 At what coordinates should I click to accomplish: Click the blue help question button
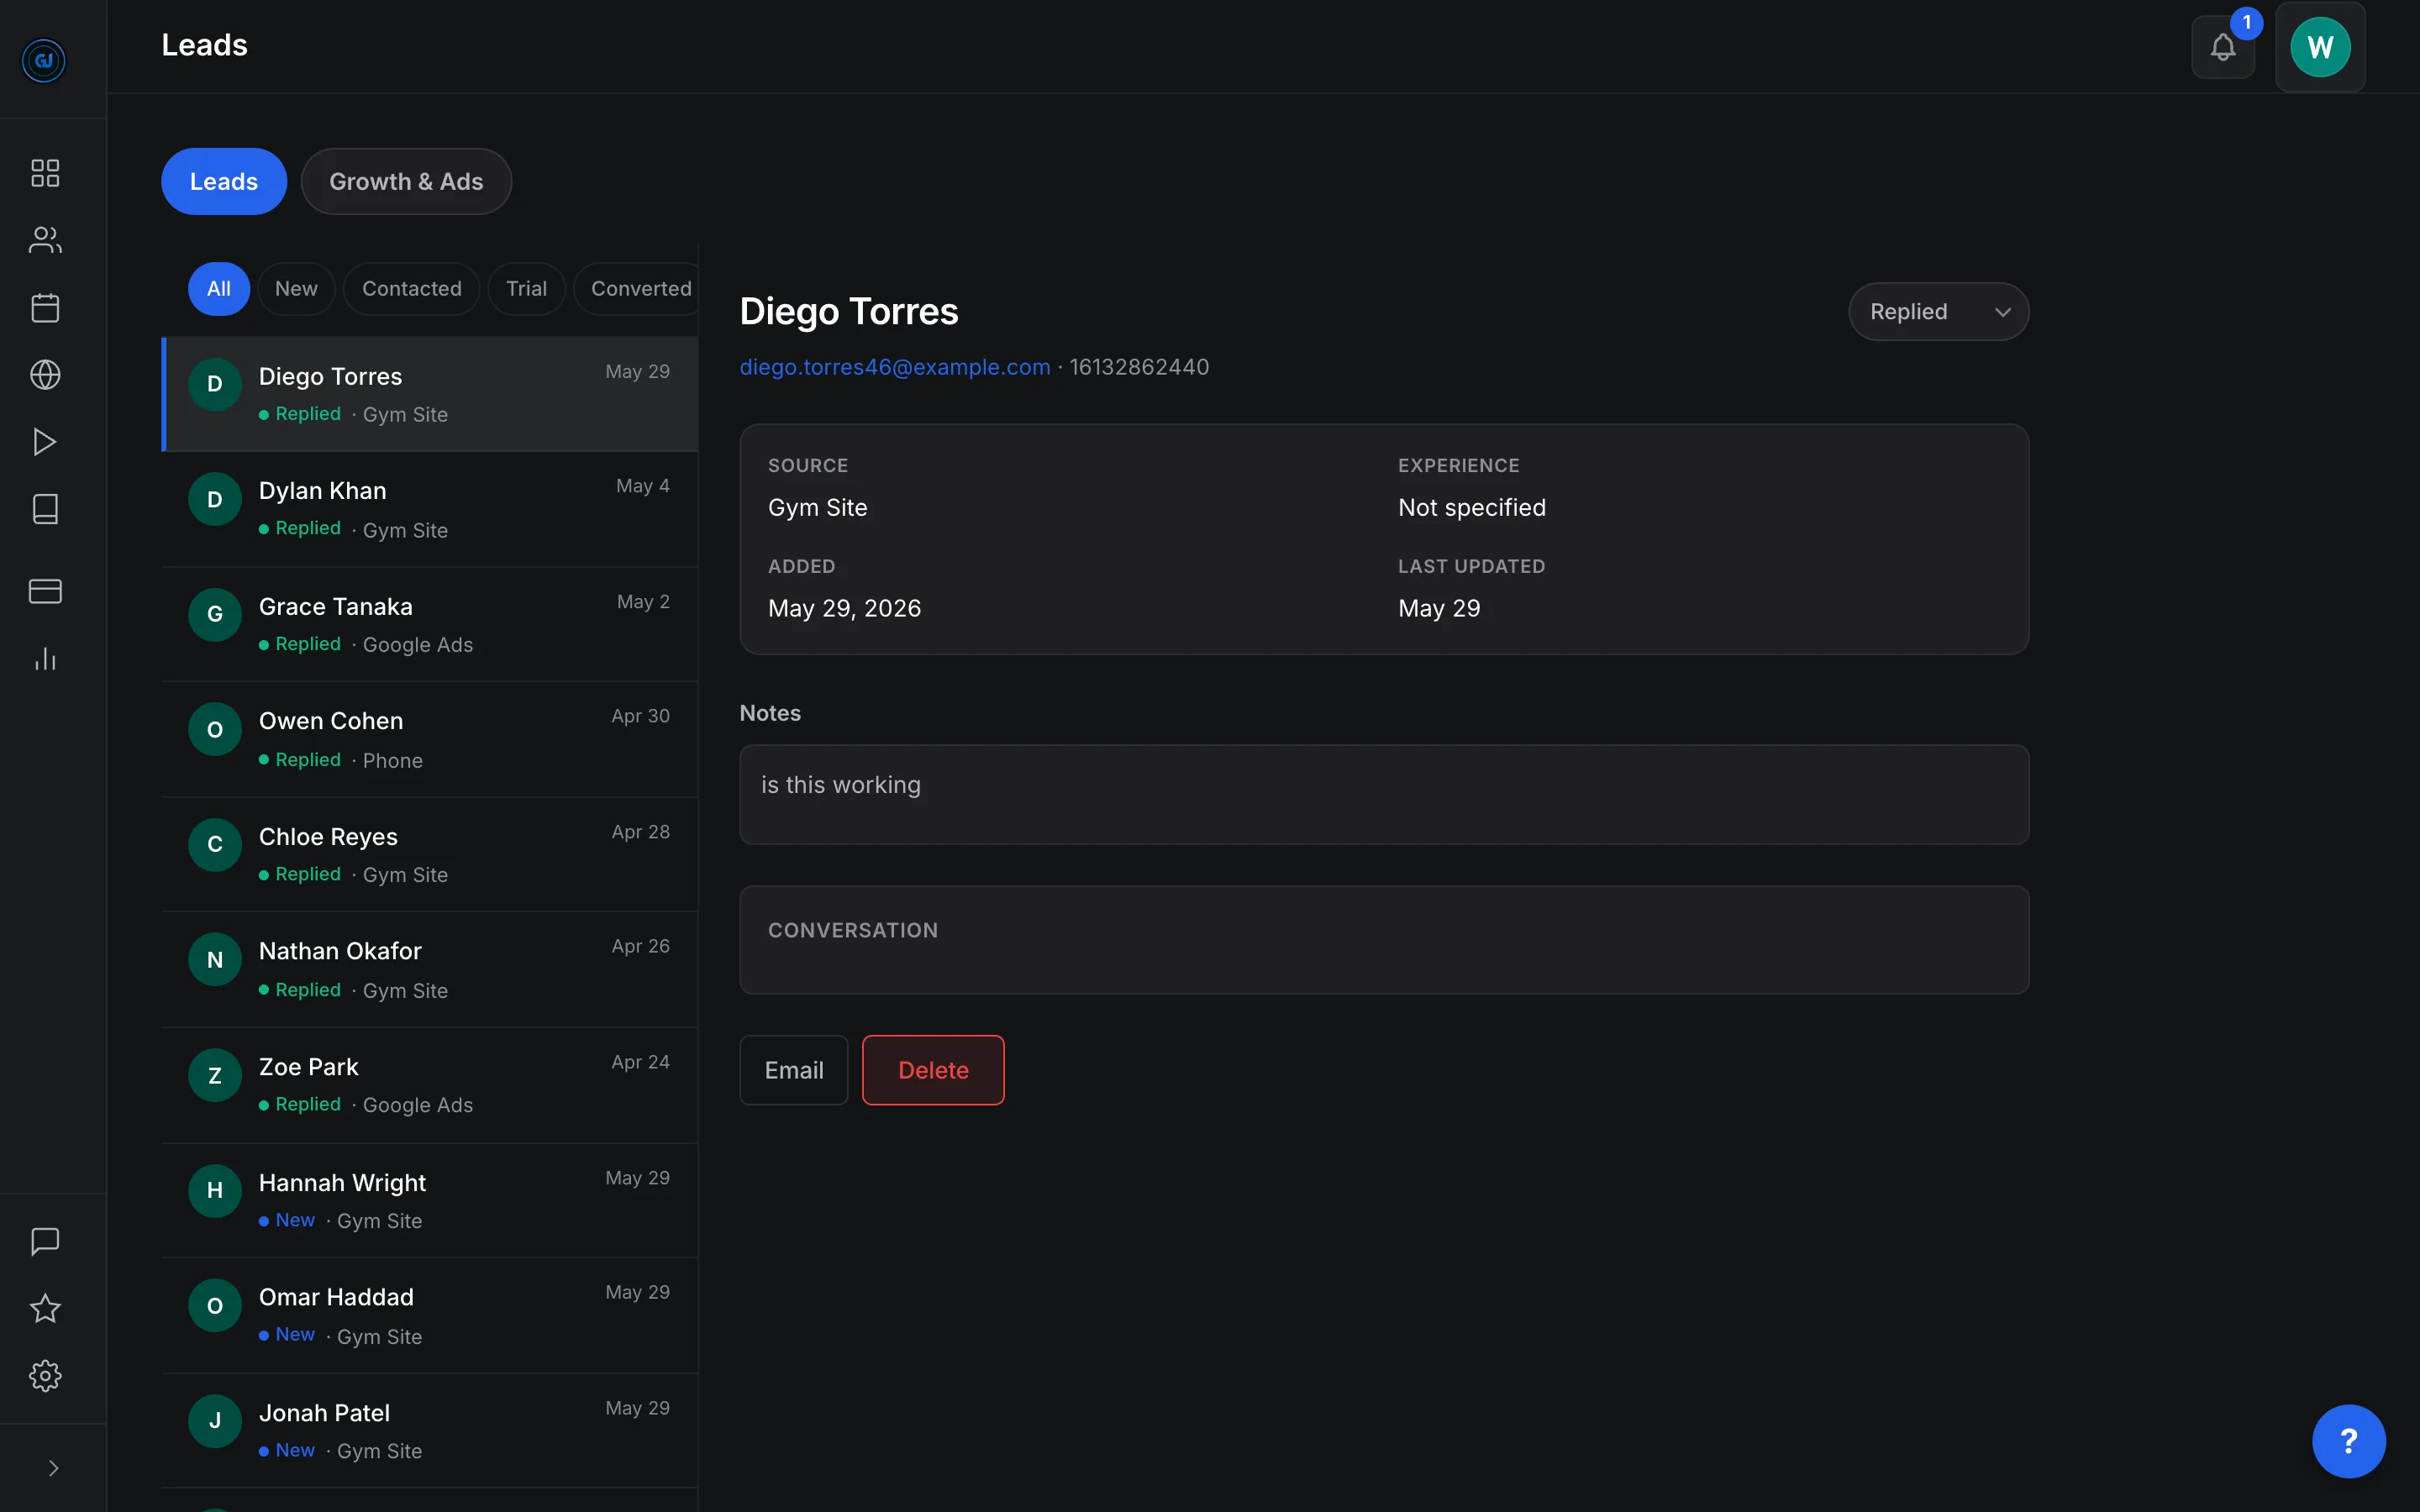tap(2348, 1441)
